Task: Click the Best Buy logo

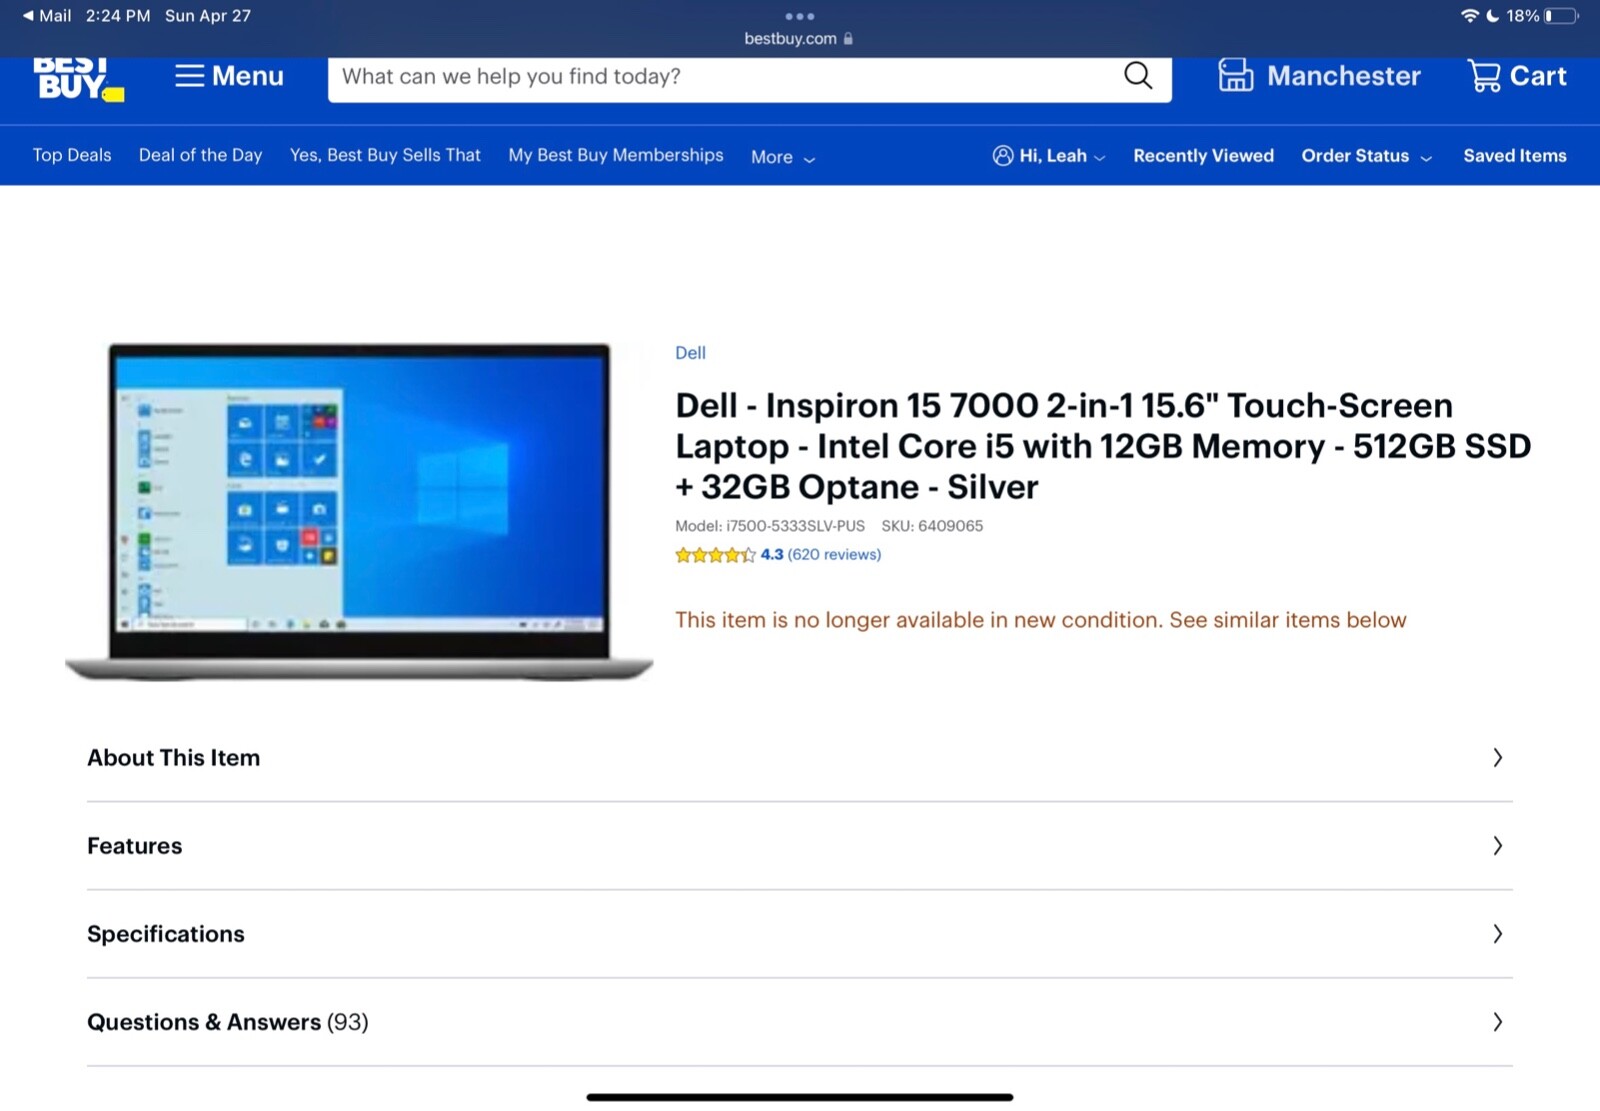Action: [78, 80]
